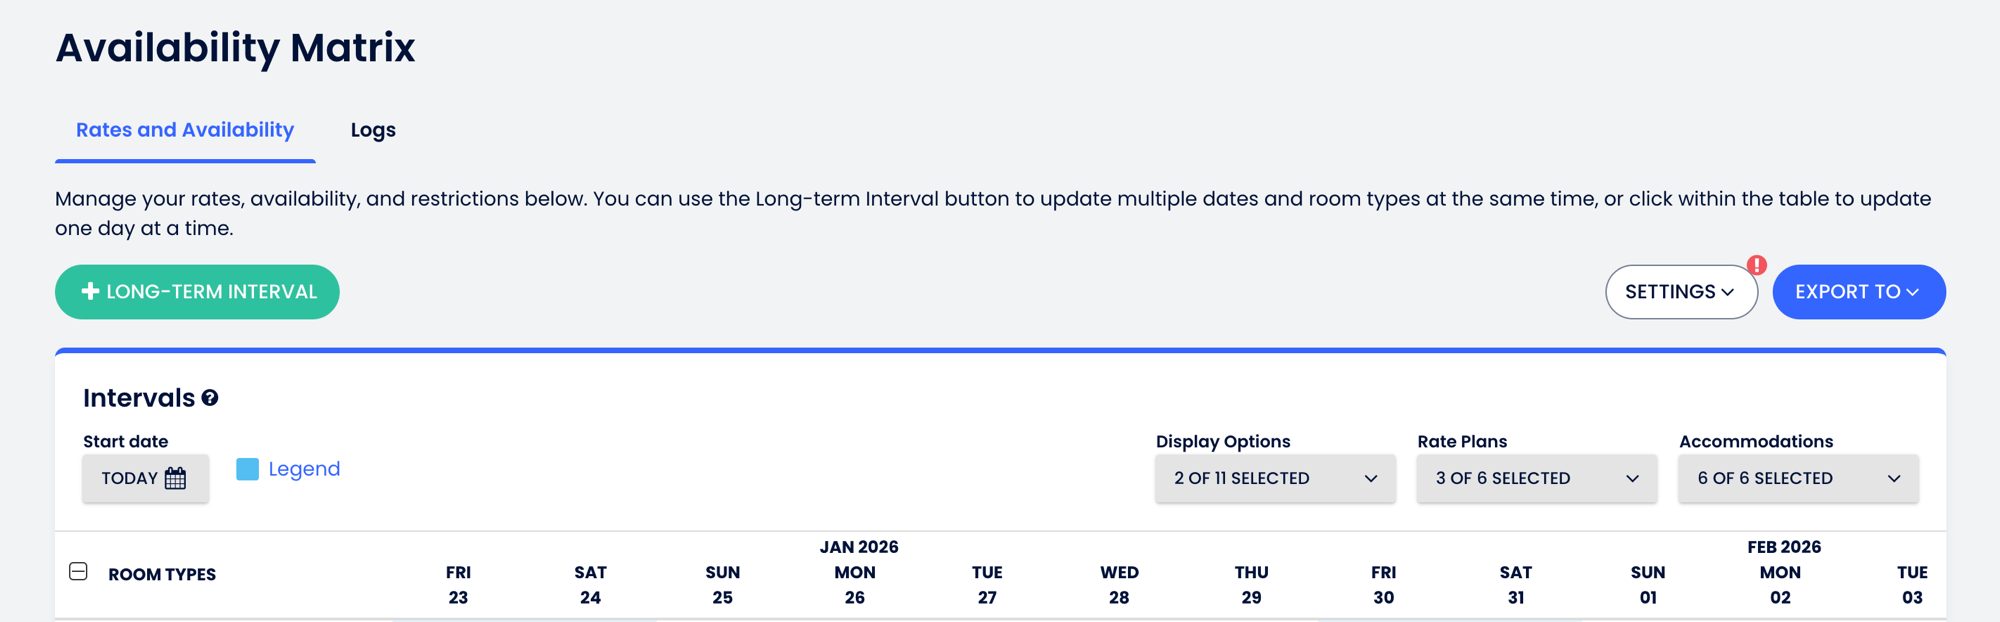Viewport: 2000px width, 622px height.
Task: Select the Rates and Availability tab
Action: coord(185,130)
